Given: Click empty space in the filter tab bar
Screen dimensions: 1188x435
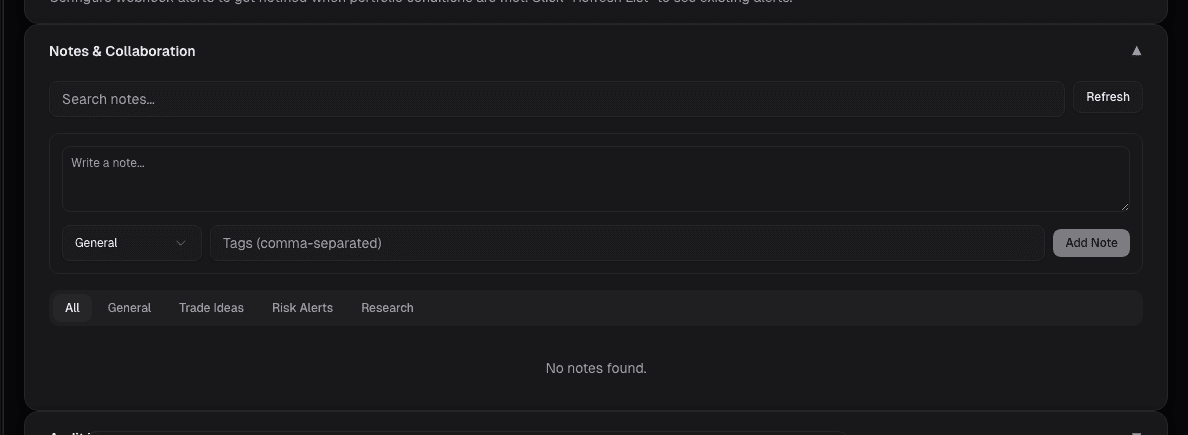Looking at the screenshot, I should click(x=780, y=308).
